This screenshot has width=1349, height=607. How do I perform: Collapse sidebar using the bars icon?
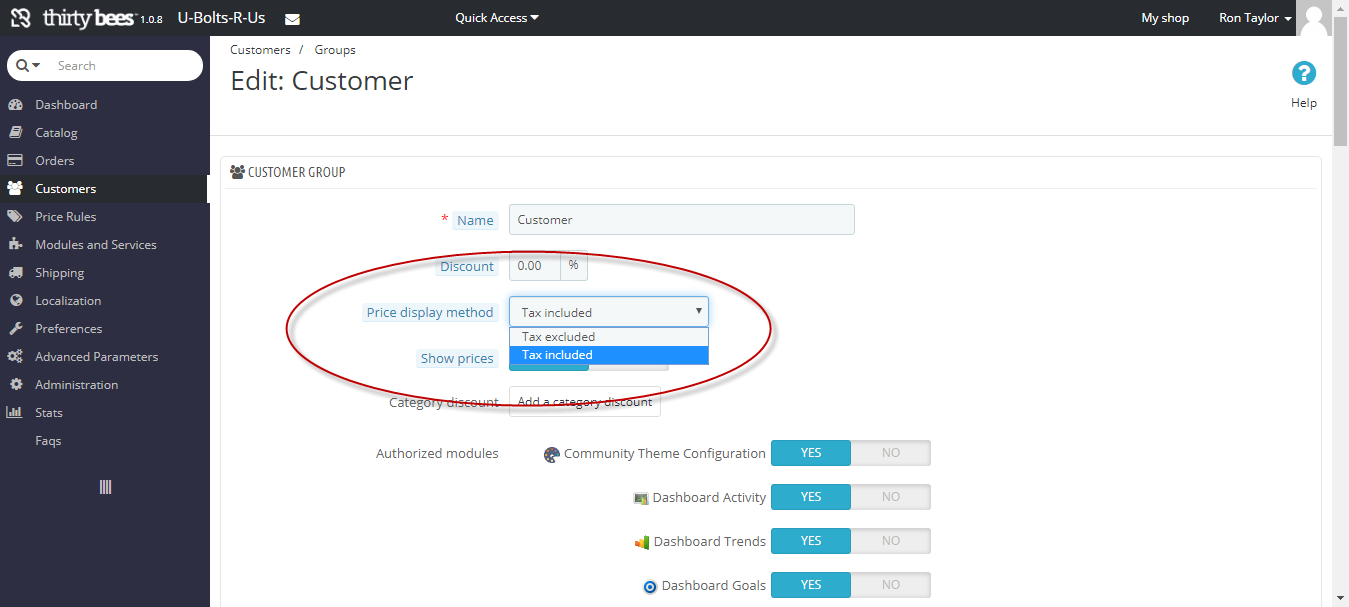[x=105, y=487]
